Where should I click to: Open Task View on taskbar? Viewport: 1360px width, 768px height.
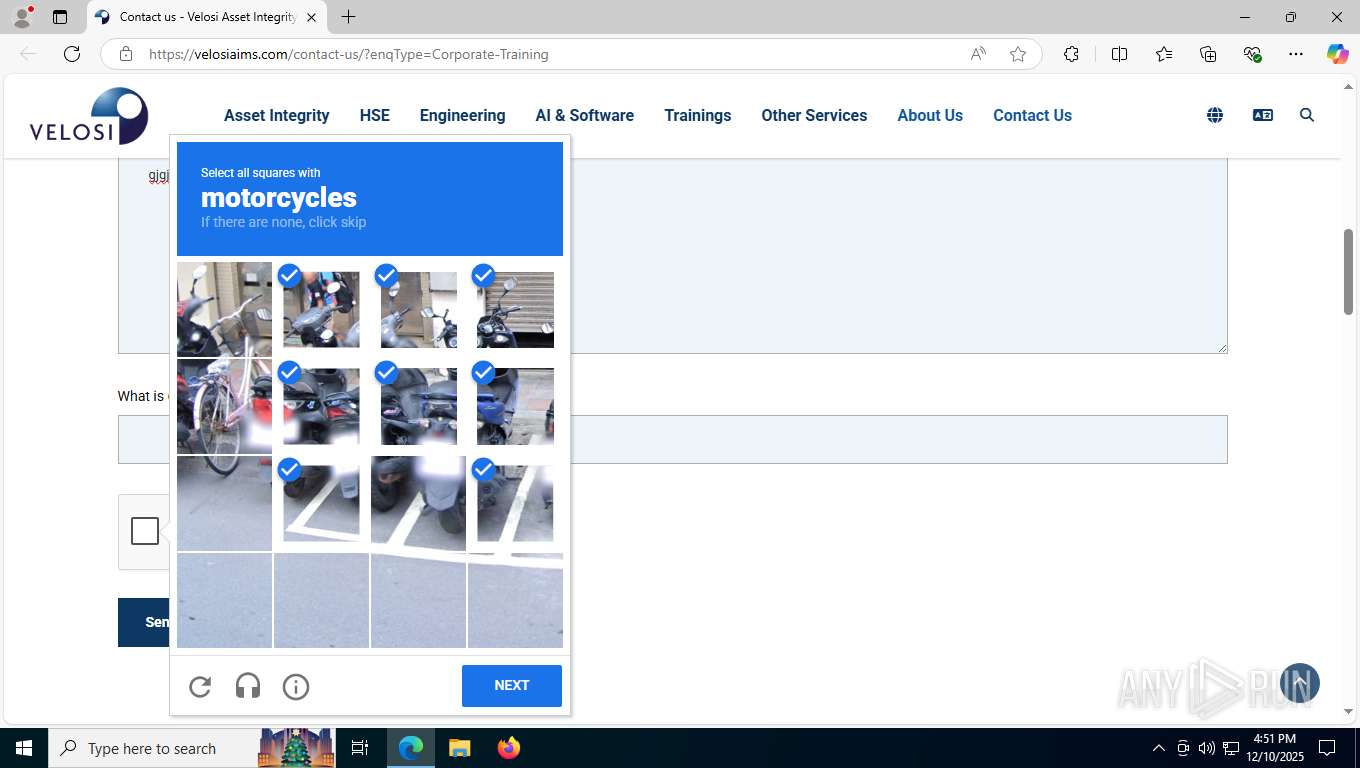[x=360, y=748]
